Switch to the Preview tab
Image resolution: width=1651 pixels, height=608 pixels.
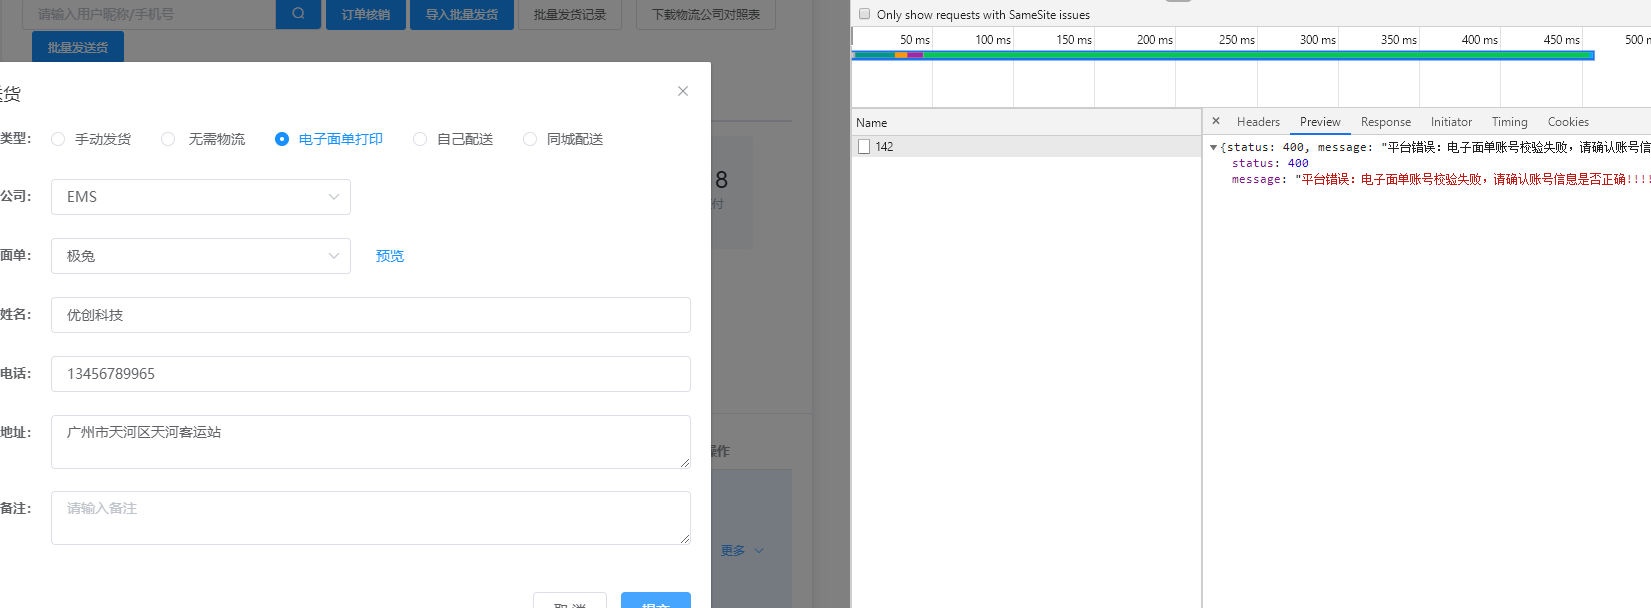[1320, 122]
